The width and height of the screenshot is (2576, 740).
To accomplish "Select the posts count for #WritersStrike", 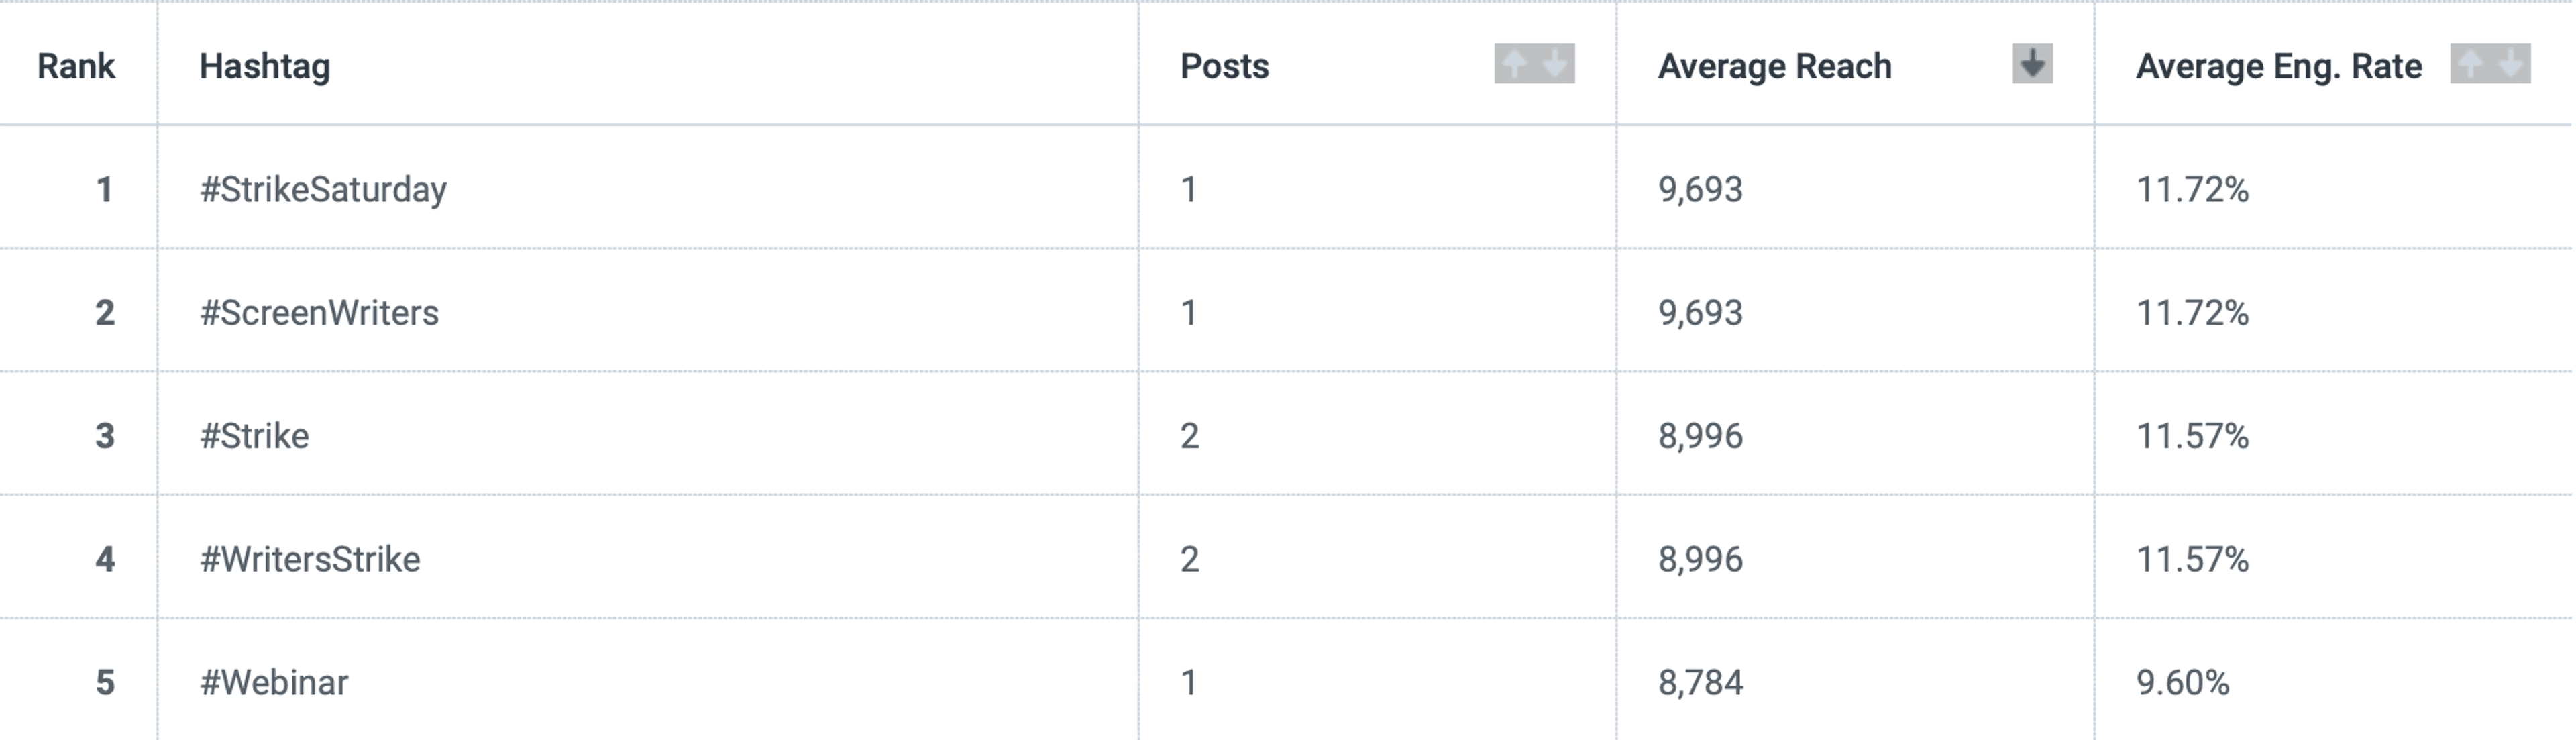I will [x=1189, y=559].
